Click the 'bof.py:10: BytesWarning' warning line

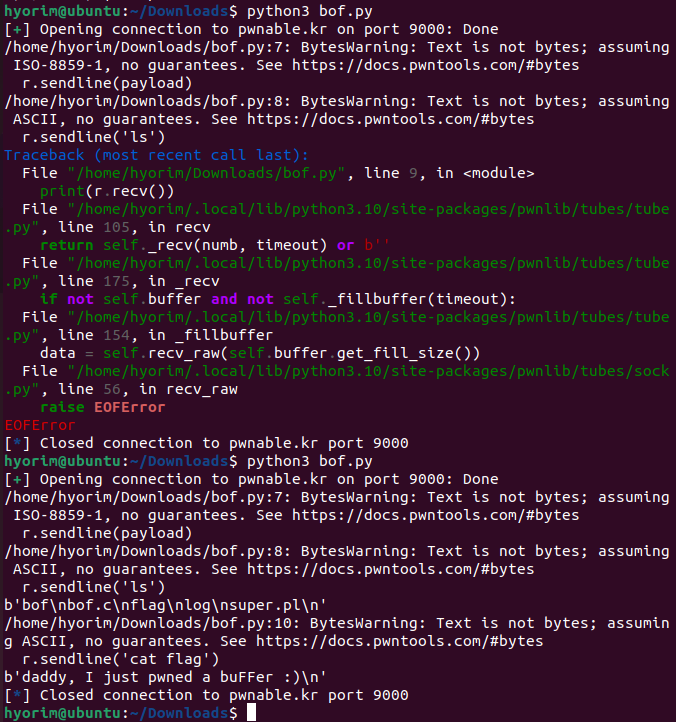point(337,623)
